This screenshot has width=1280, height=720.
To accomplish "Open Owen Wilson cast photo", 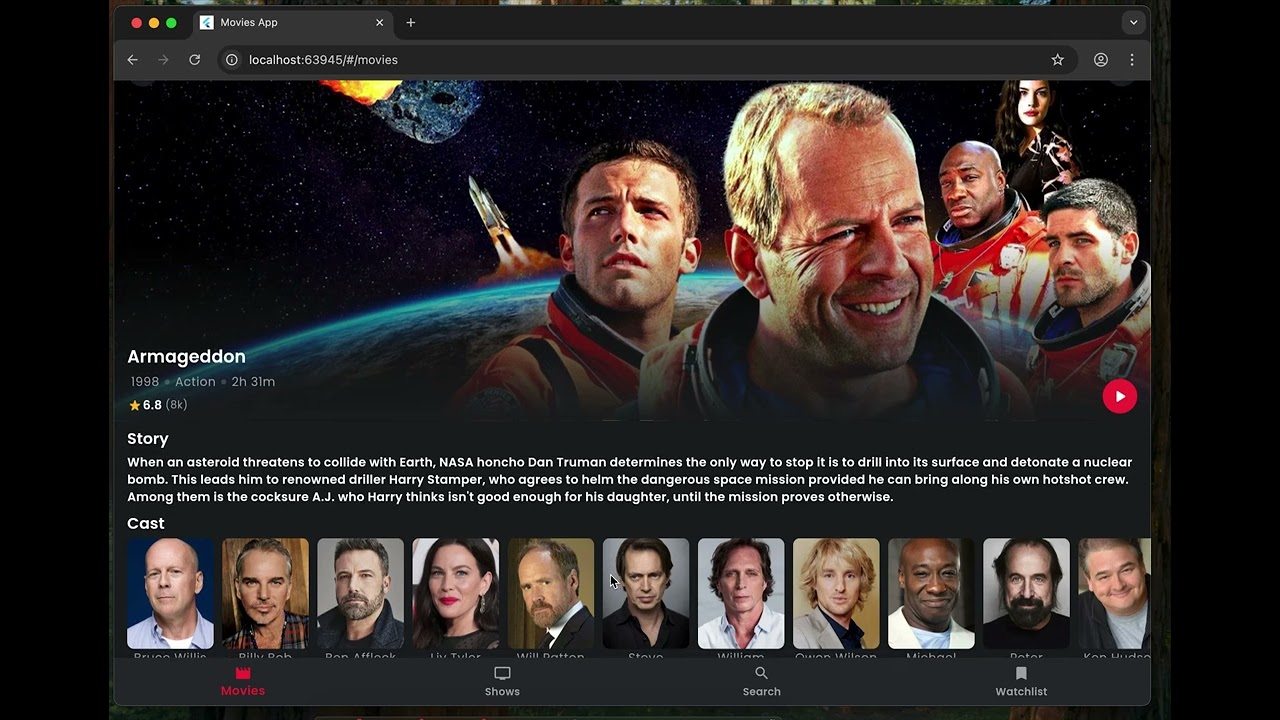I will click(x=836, y=593).
